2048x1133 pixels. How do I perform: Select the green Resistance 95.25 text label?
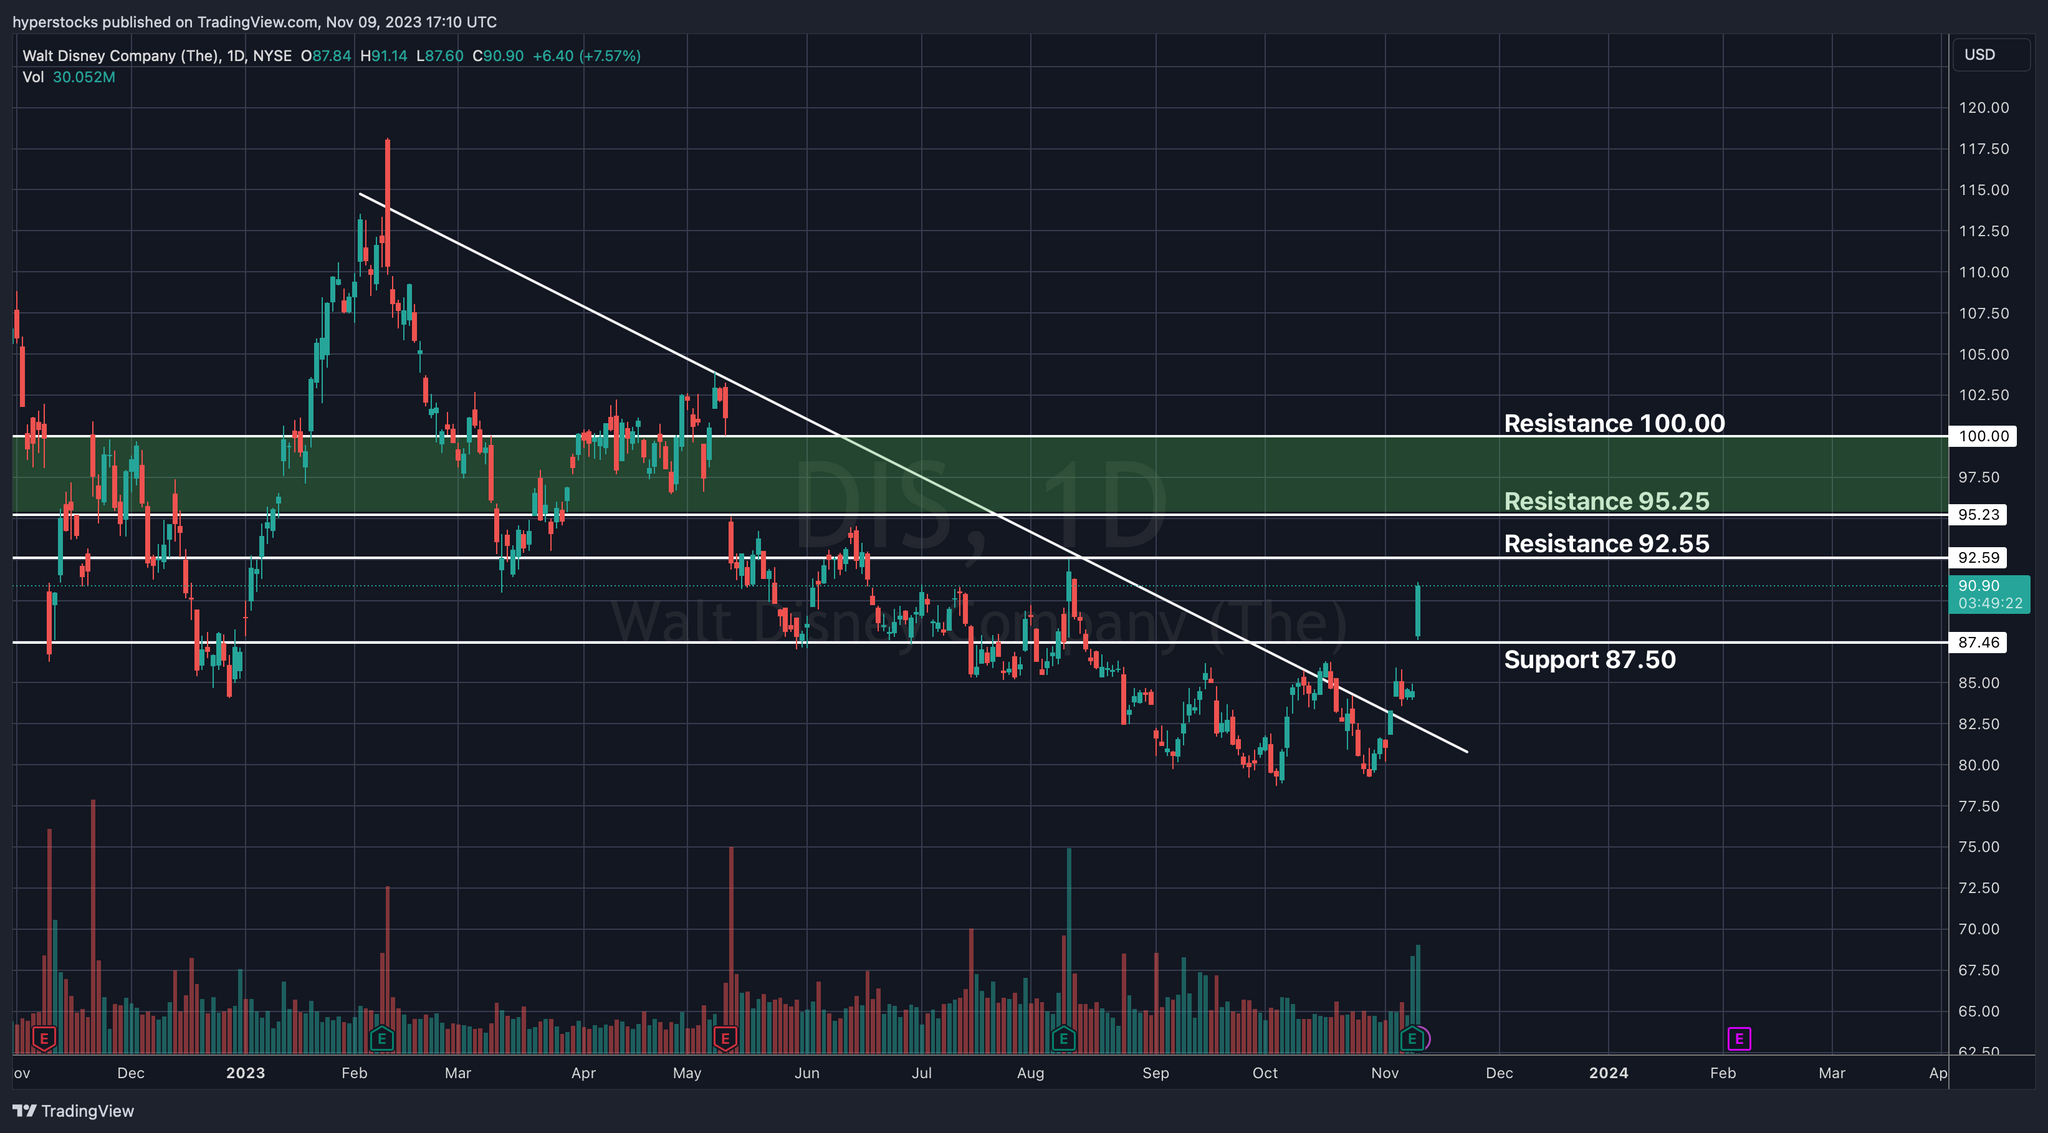1606,501
